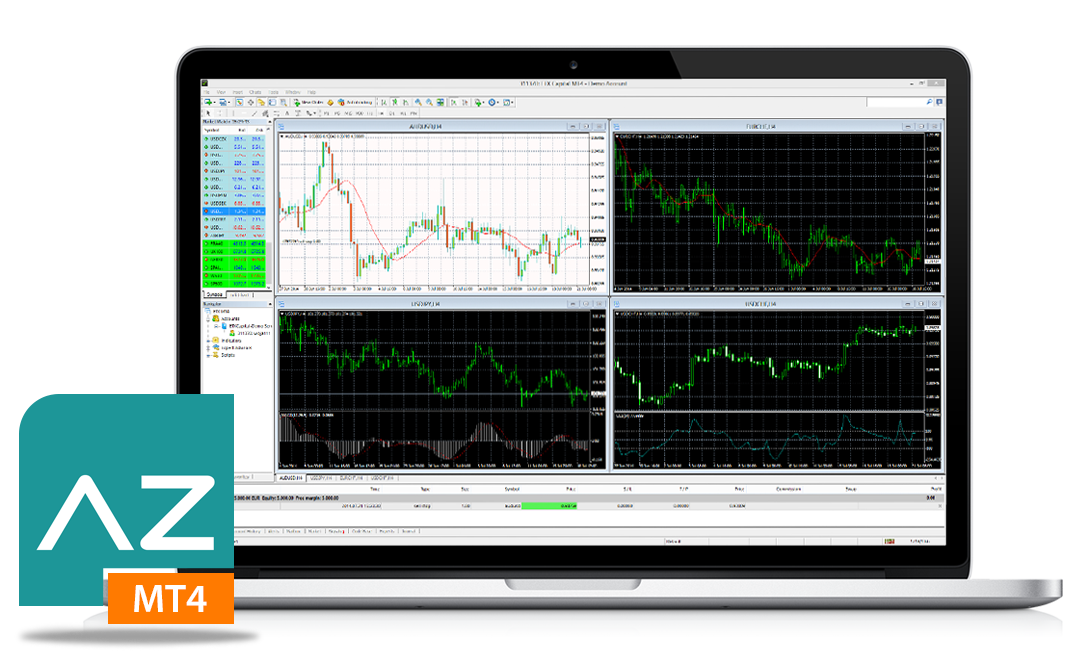Screen dimensions: 1077x652
Task: Tile chart windows using toolbar icon
Action: tap(440, 102)
